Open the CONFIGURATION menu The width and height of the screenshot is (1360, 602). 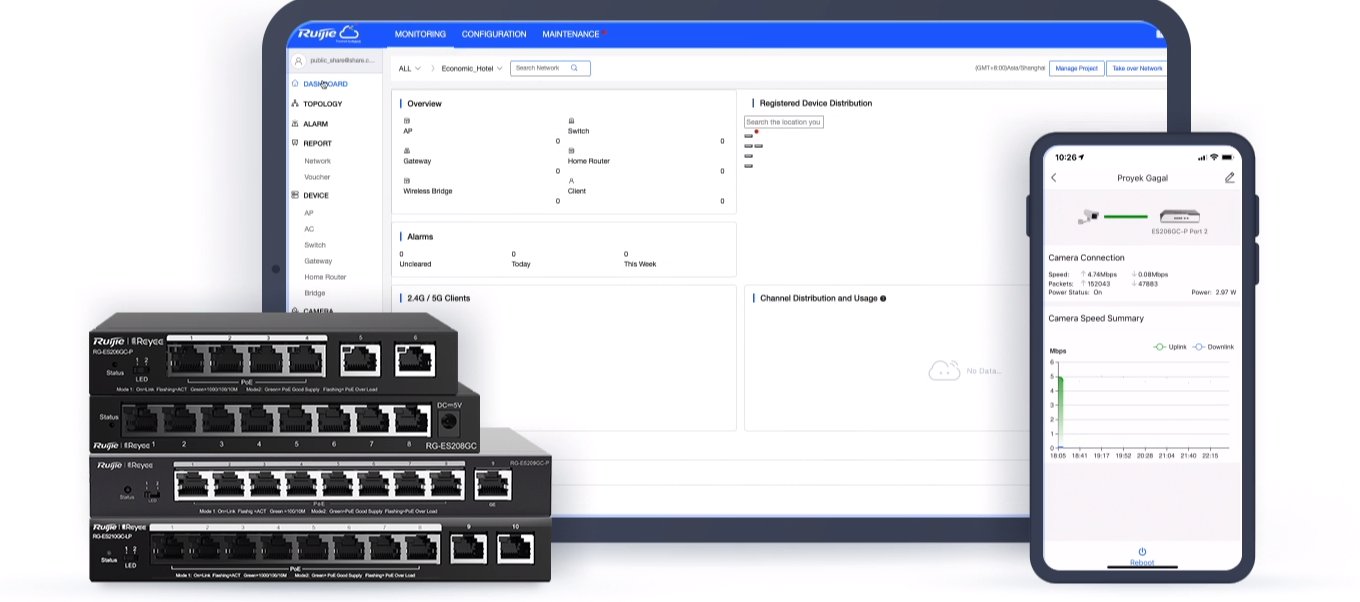coord(493,34)
